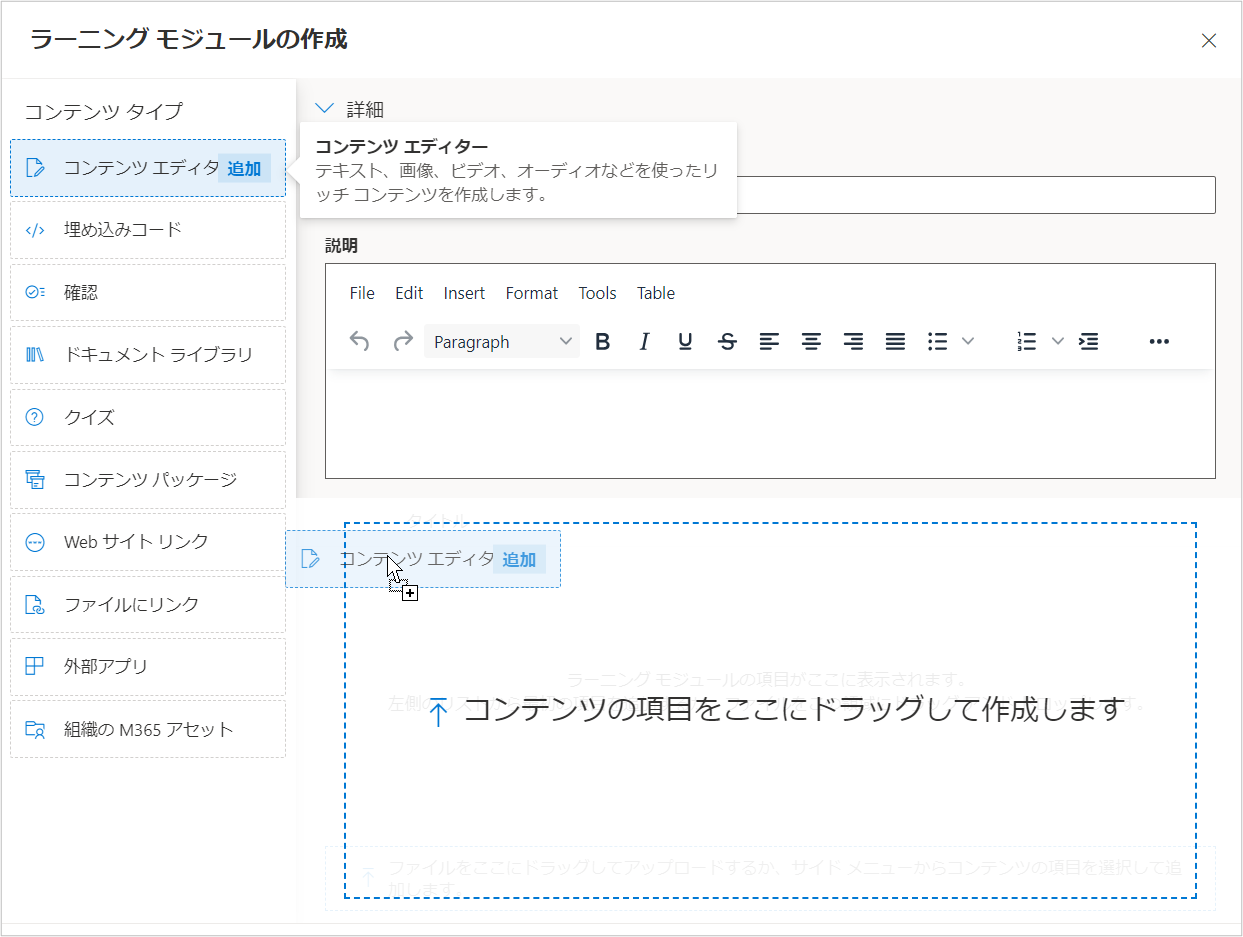The width and height of the screenshot is (1243, 937).
Task: Click the M365 asset folder icon
Action: (x=35, y=729)
